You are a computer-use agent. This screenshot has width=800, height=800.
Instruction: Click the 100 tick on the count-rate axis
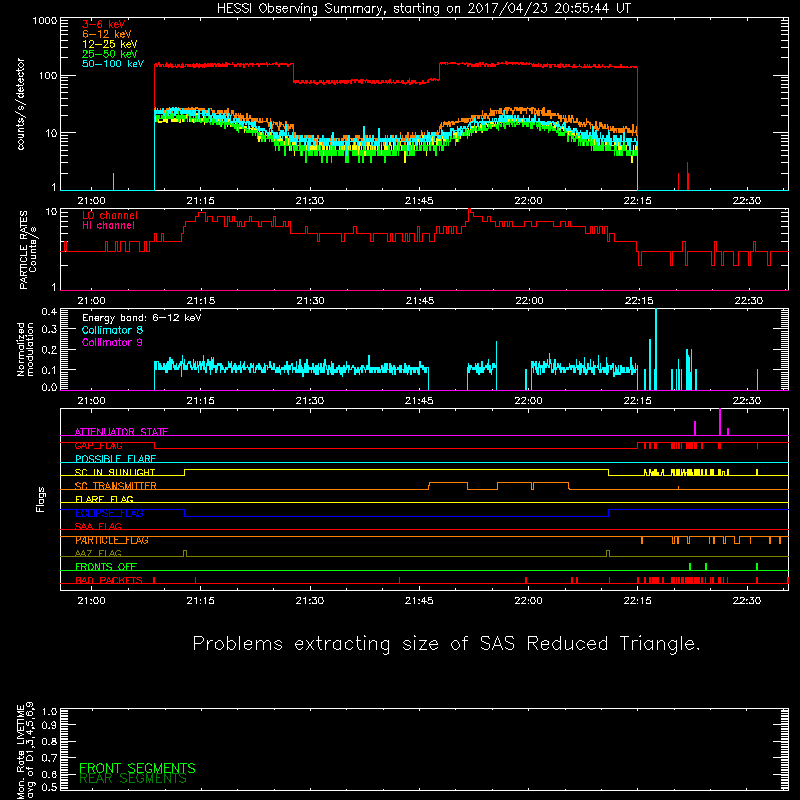pos(48,76)
